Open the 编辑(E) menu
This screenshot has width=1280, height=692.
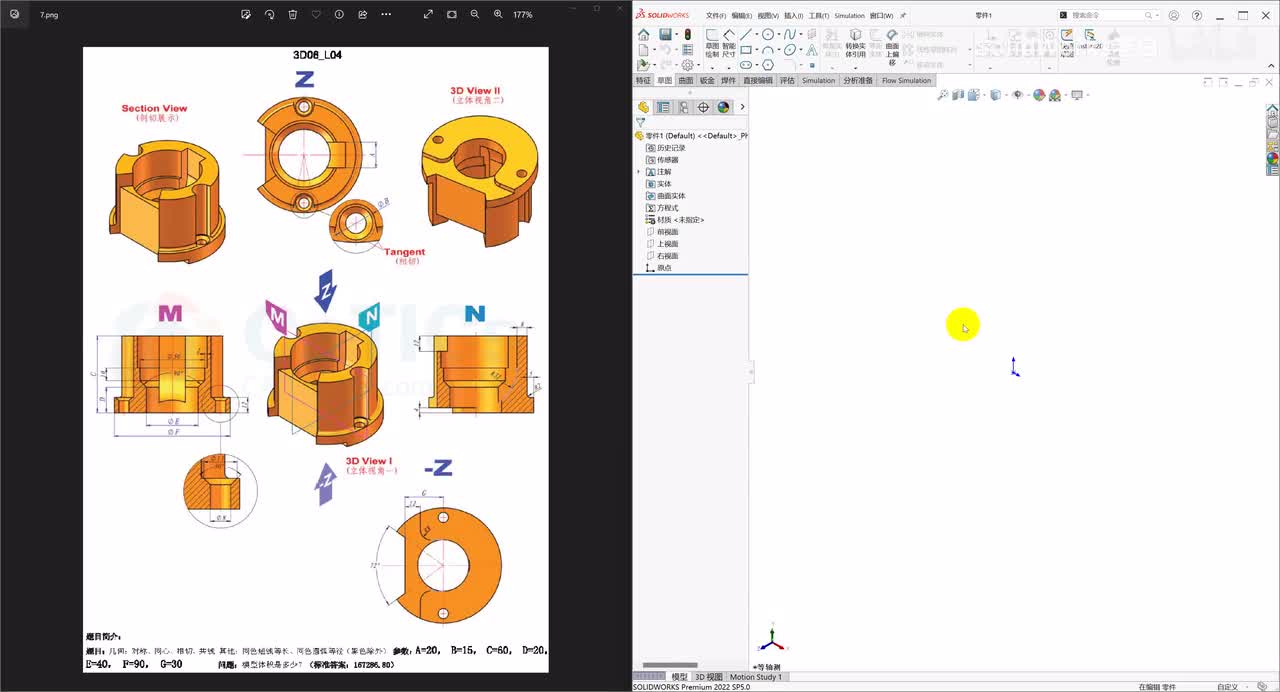(x=741, y=16)
